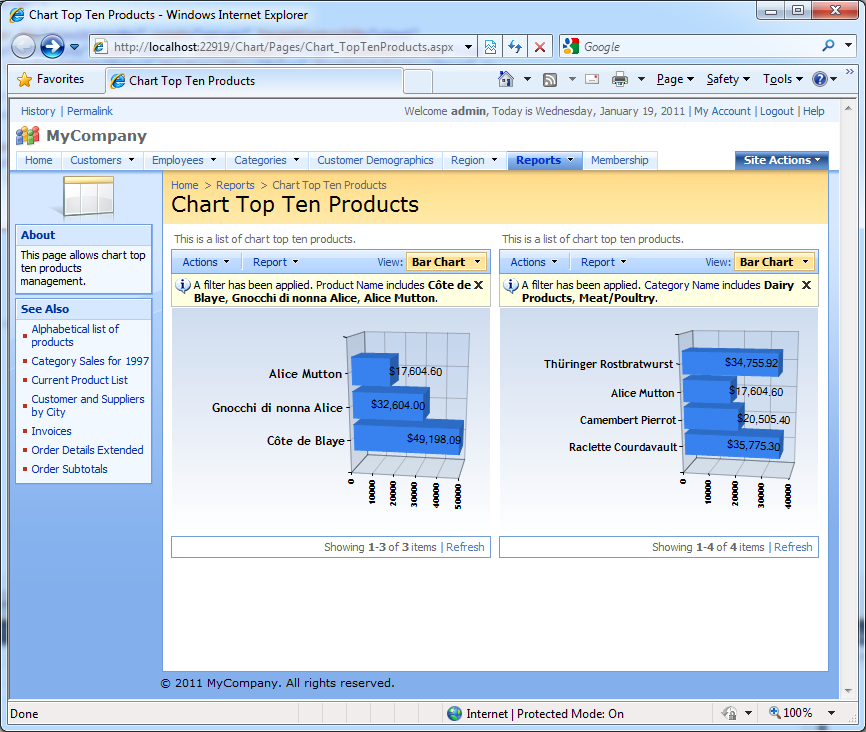This screenshot has height=732, width=866.
Task: Open the My Account link
Action: pyautogui.click(x=722, y=111)
